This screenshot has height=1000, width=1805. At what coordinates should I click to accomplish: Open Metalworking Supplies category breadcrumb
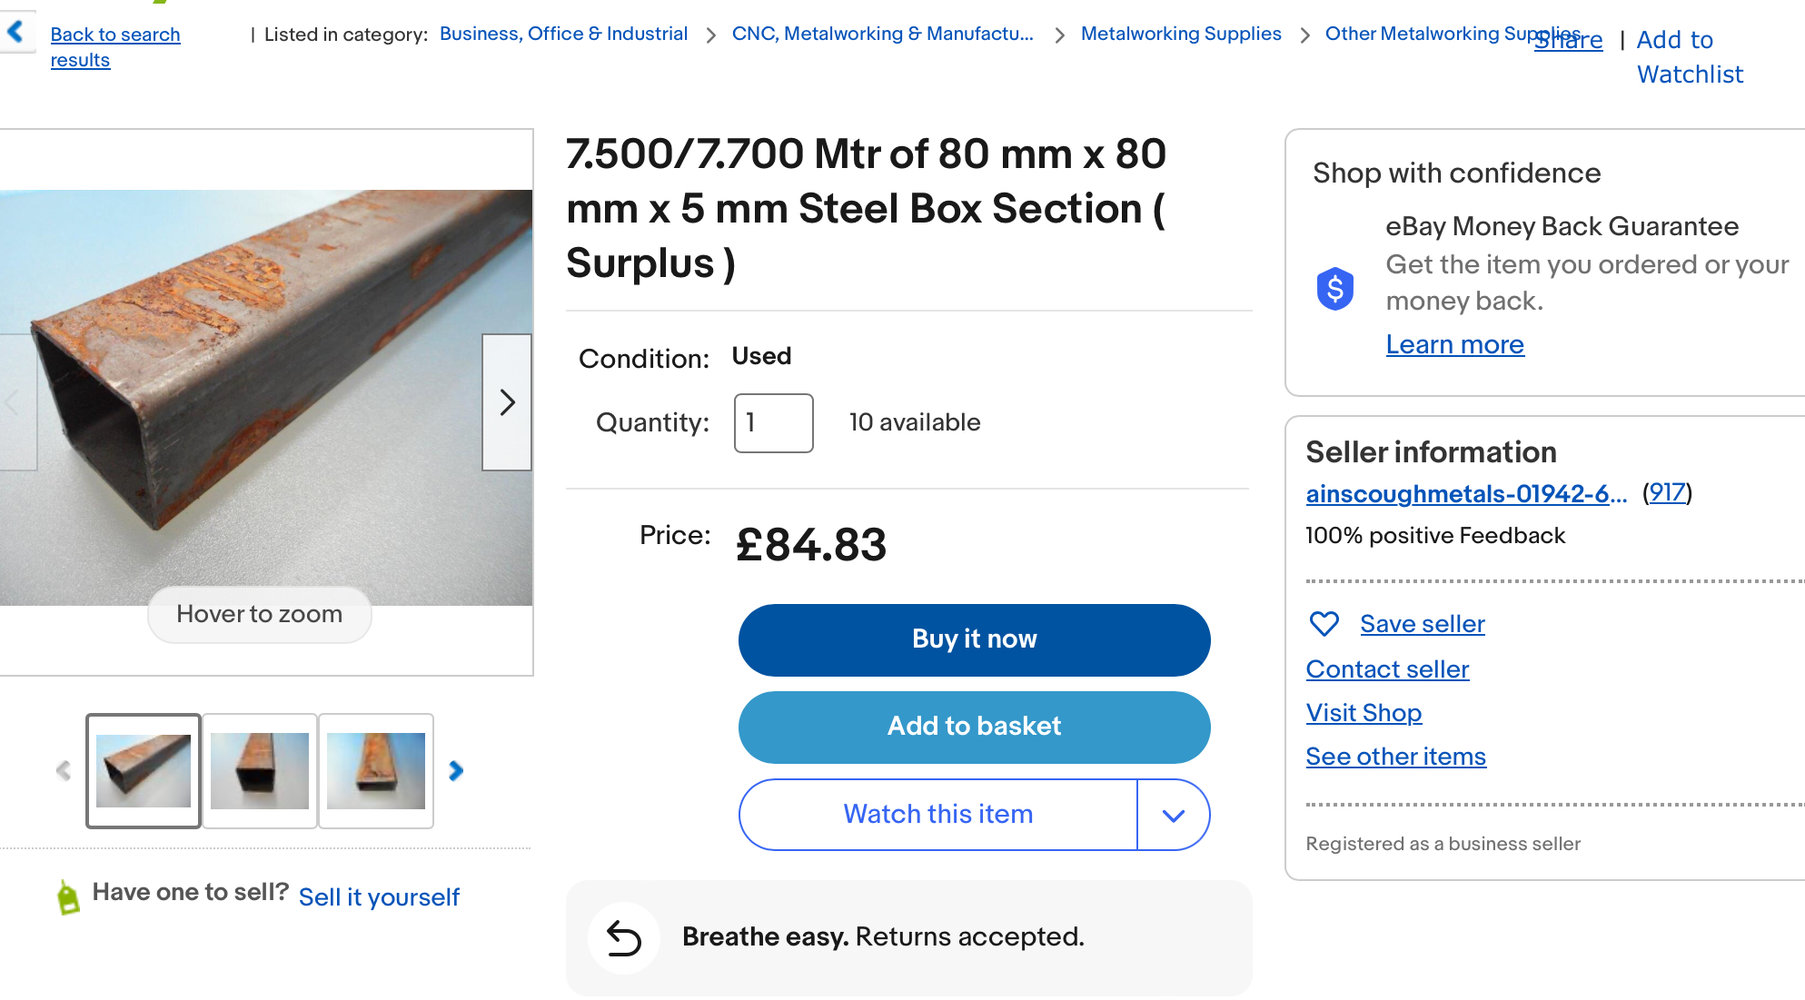pos(1180,34)
